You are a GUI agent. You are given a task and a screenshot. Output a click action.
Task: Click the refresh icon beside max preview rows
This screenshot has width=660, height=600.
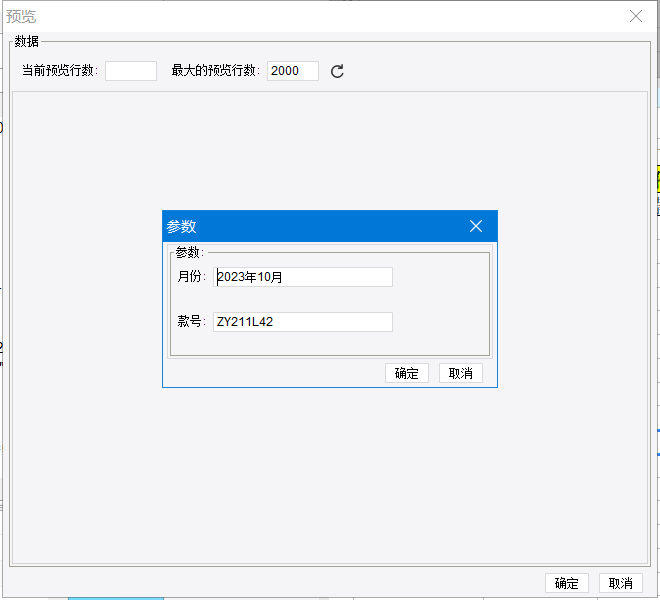point(337,71)
